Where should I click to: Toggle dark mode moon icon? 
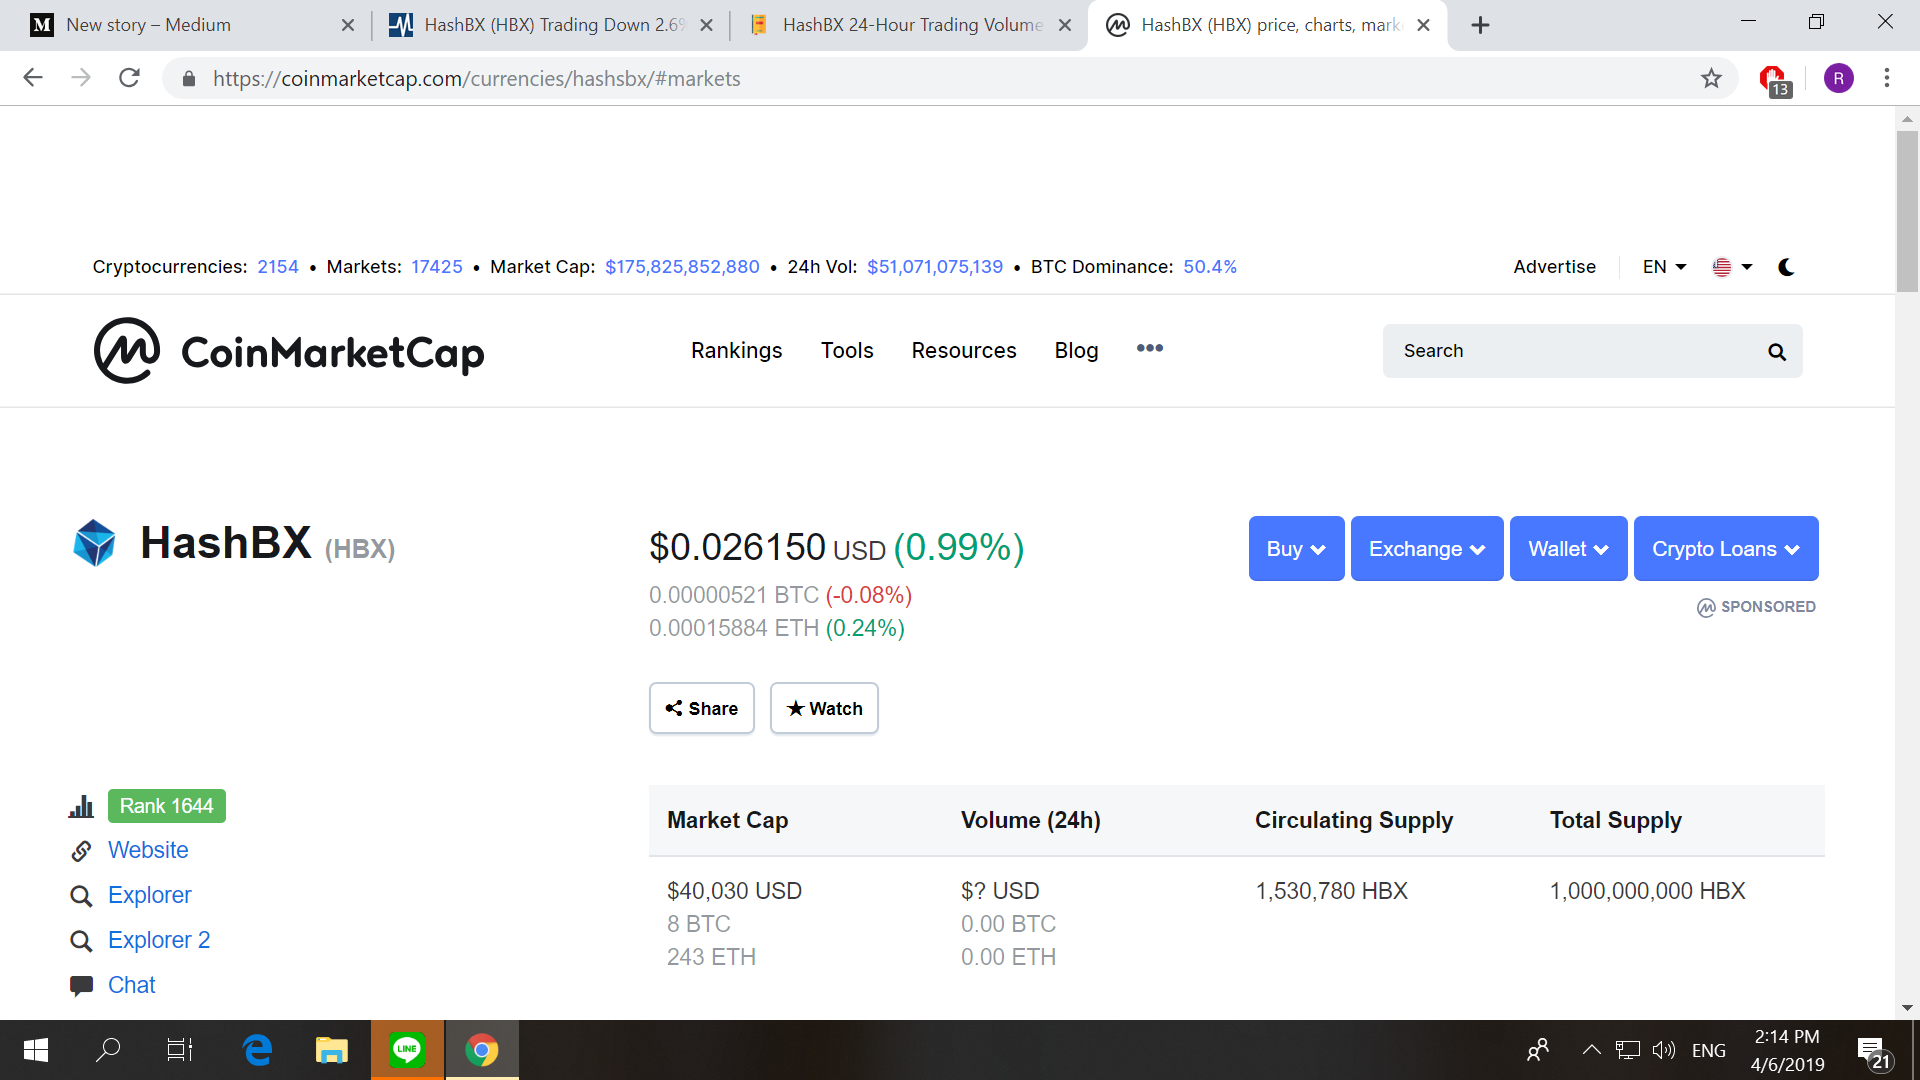pos(1787,267)
